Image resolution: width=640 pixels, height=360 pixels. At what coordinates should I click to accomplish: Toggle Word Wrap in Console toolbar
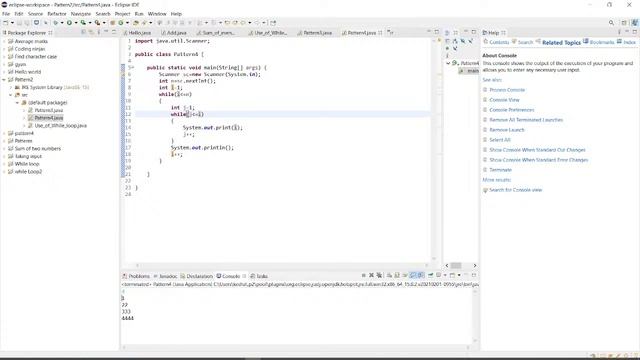click(x=404, y=276)
